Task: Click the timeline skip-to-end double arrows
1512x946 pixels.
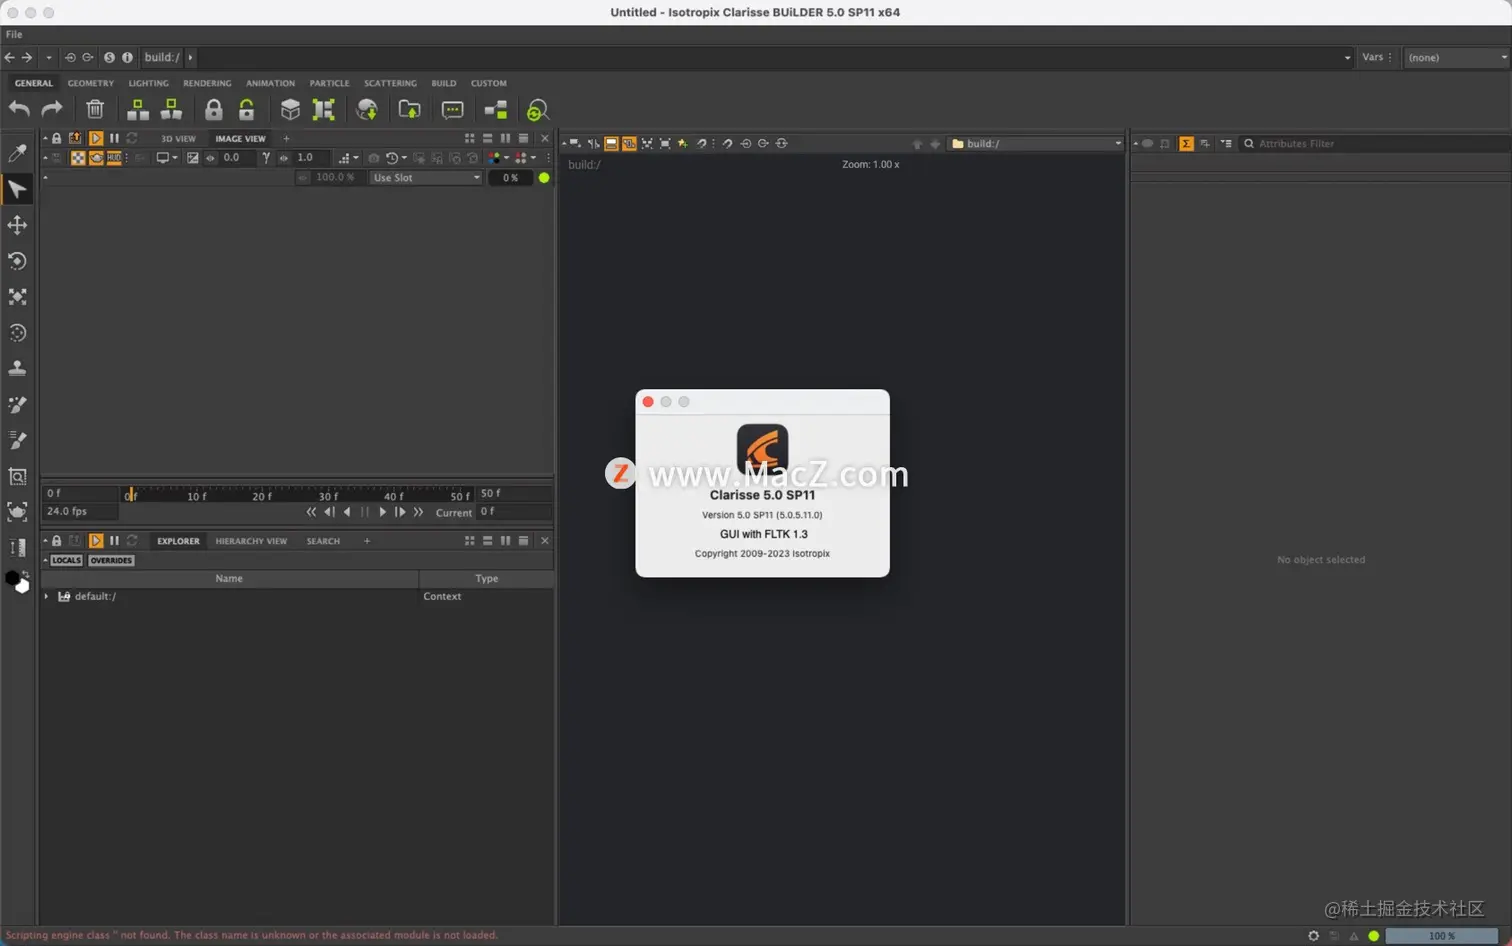Action: pos(418,512)
